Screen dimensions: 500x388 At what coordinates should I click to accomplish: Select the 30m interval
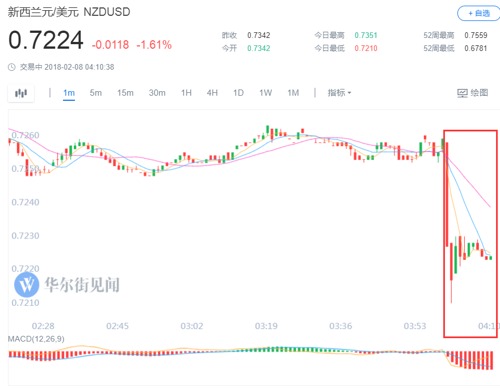tap(157, 93)
